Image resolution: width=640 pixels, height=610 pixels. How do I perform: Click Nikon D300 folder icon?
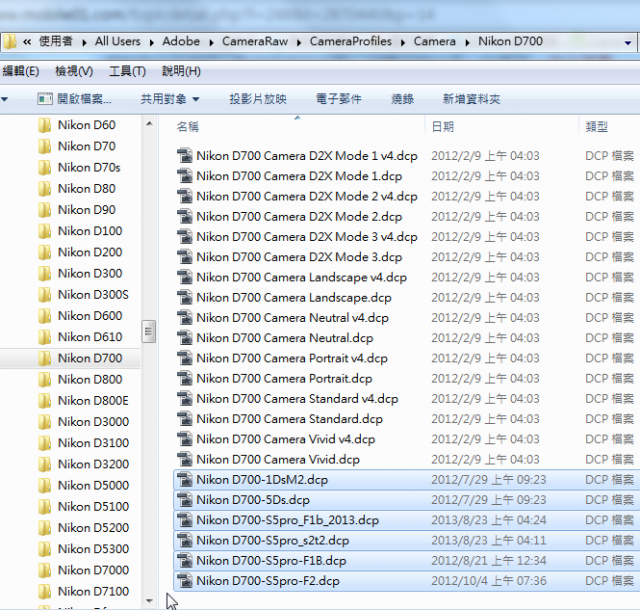click(44, 274)
